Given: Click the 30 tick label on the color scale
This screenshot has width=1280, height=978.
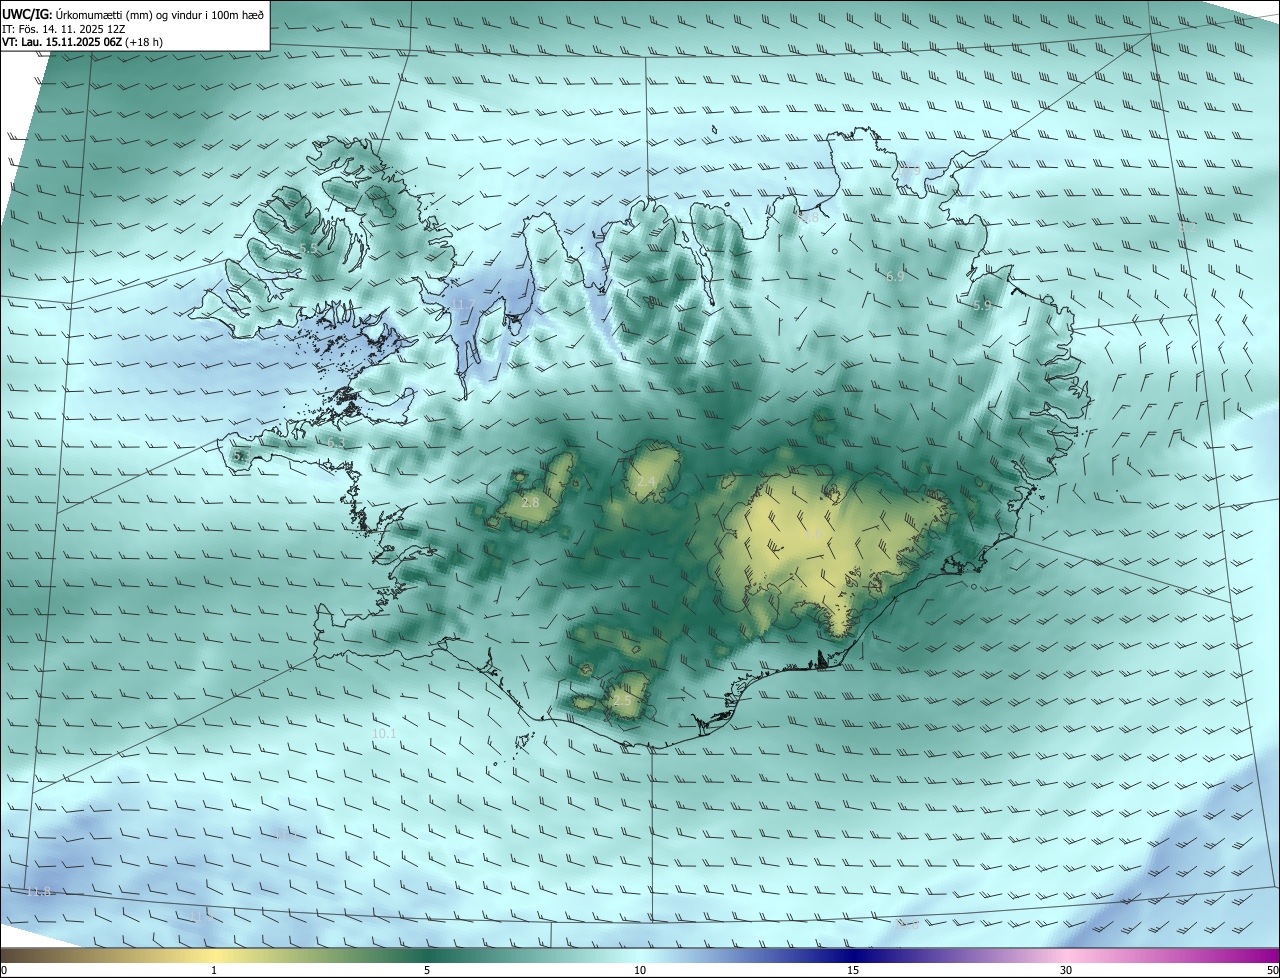Looking at the screenshot, I should 1066,970.
